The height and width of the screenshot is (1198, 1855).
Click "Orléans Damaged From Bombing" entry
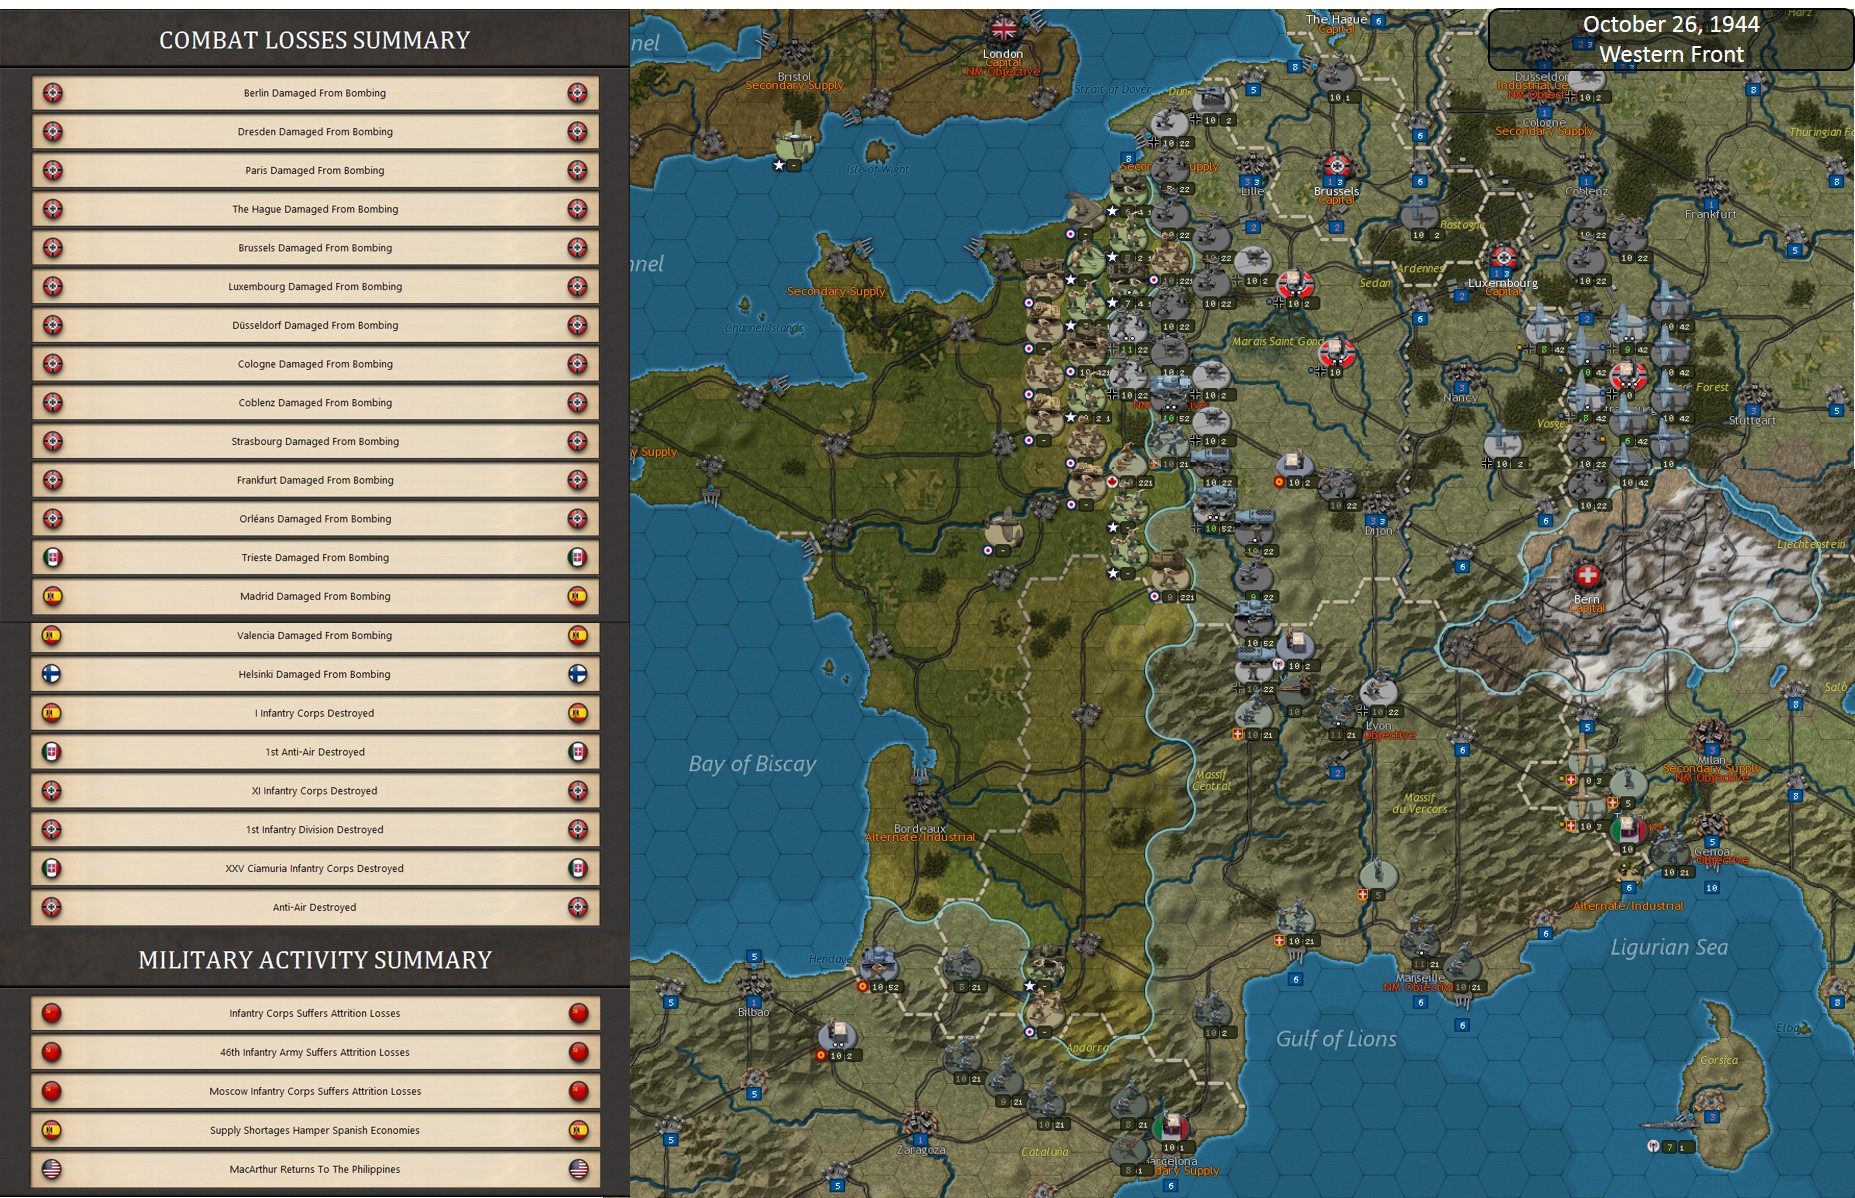[315, 519]
